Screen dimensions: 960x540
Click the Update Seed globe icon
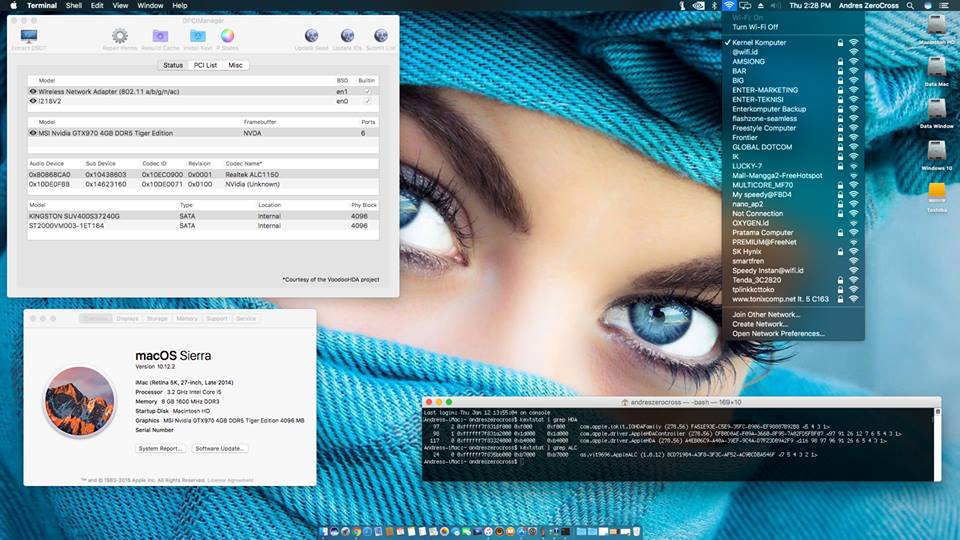[311, 36]
